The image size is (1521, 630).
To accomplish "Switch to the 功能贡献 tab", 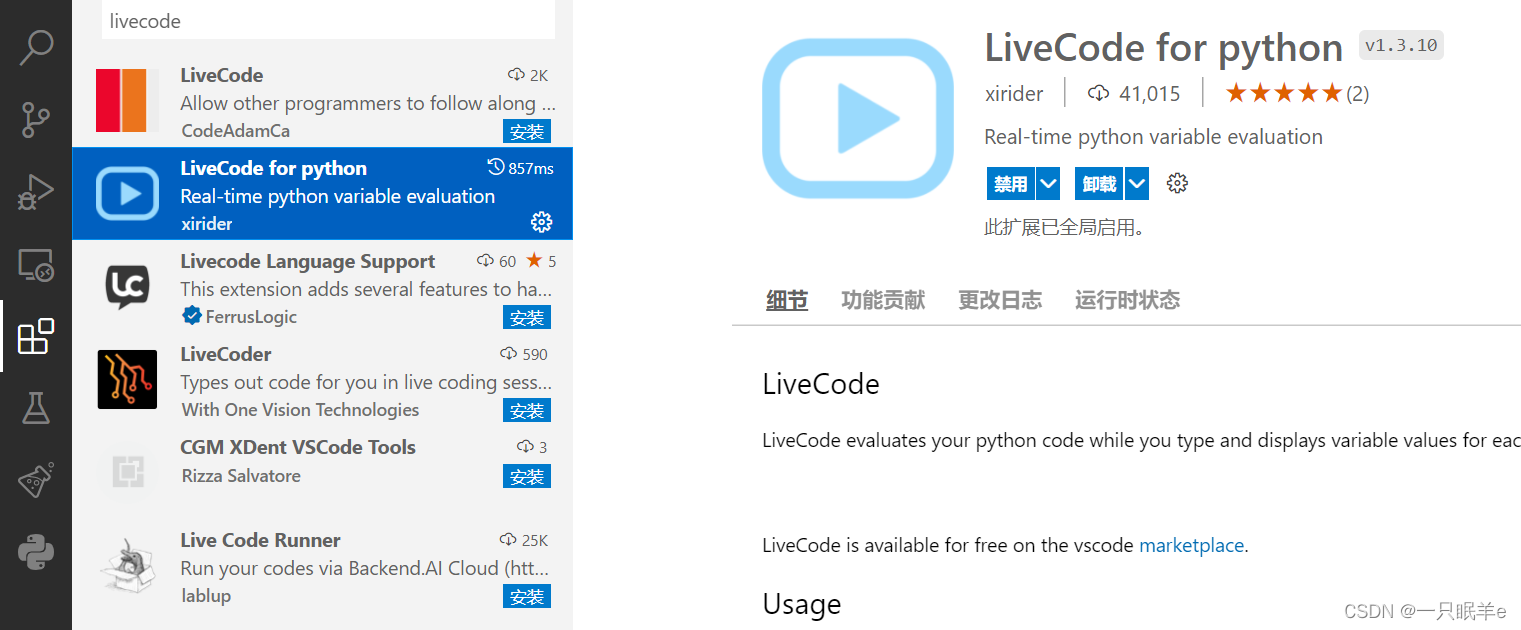I will click(882, 299).
